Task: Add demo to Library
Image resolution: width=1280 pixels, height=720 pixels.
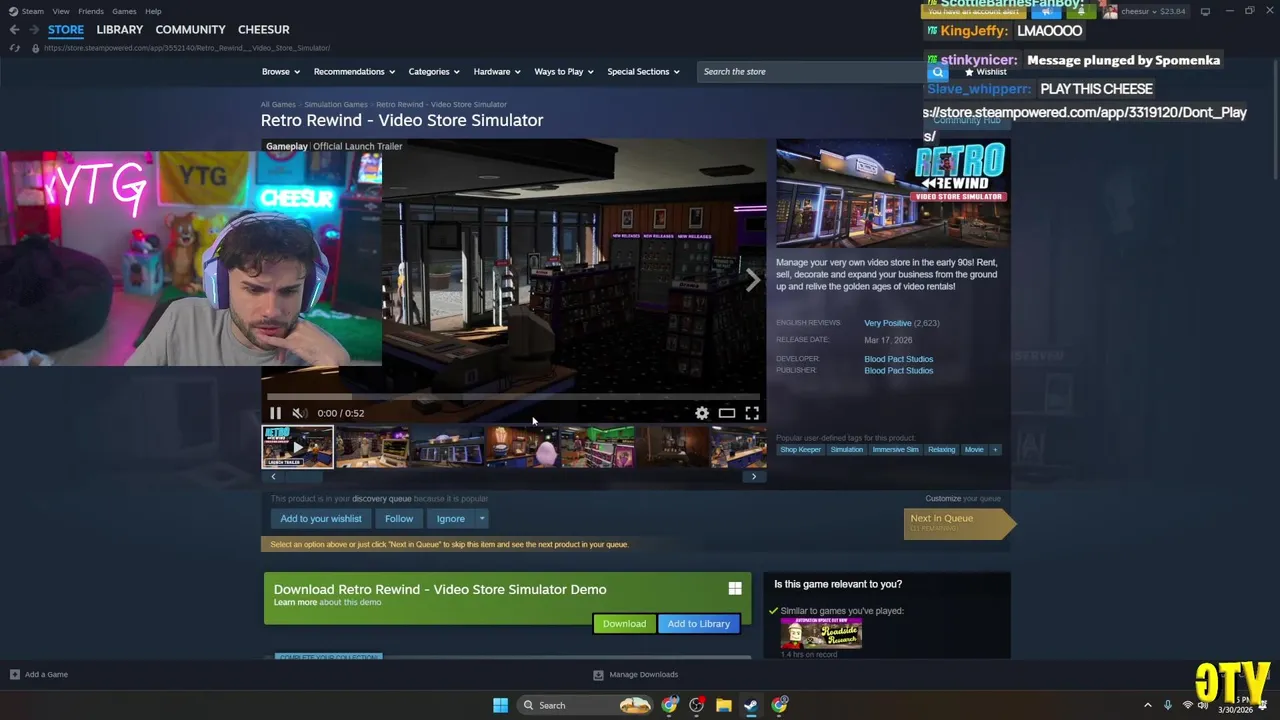Action: pos(699,624)
